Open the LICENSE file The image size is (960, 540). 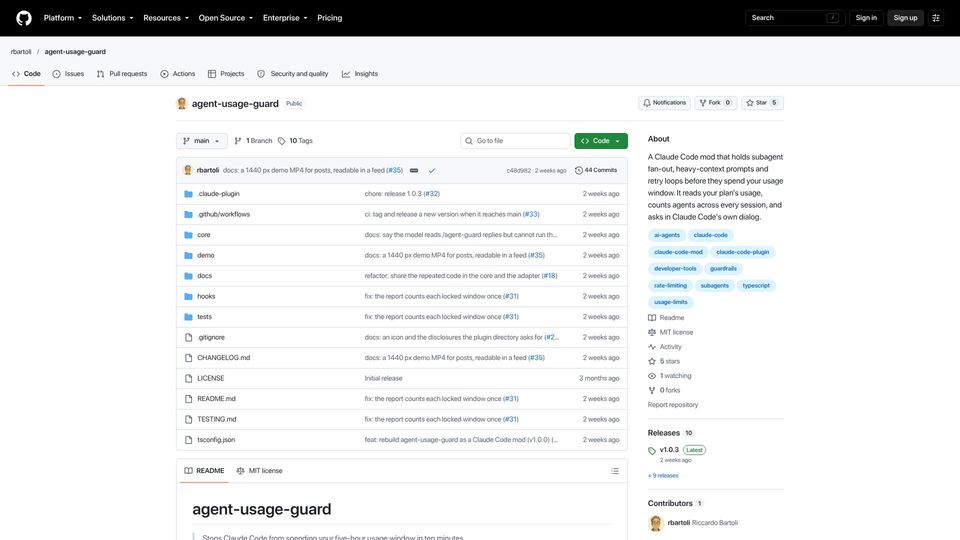coord(211,378)
